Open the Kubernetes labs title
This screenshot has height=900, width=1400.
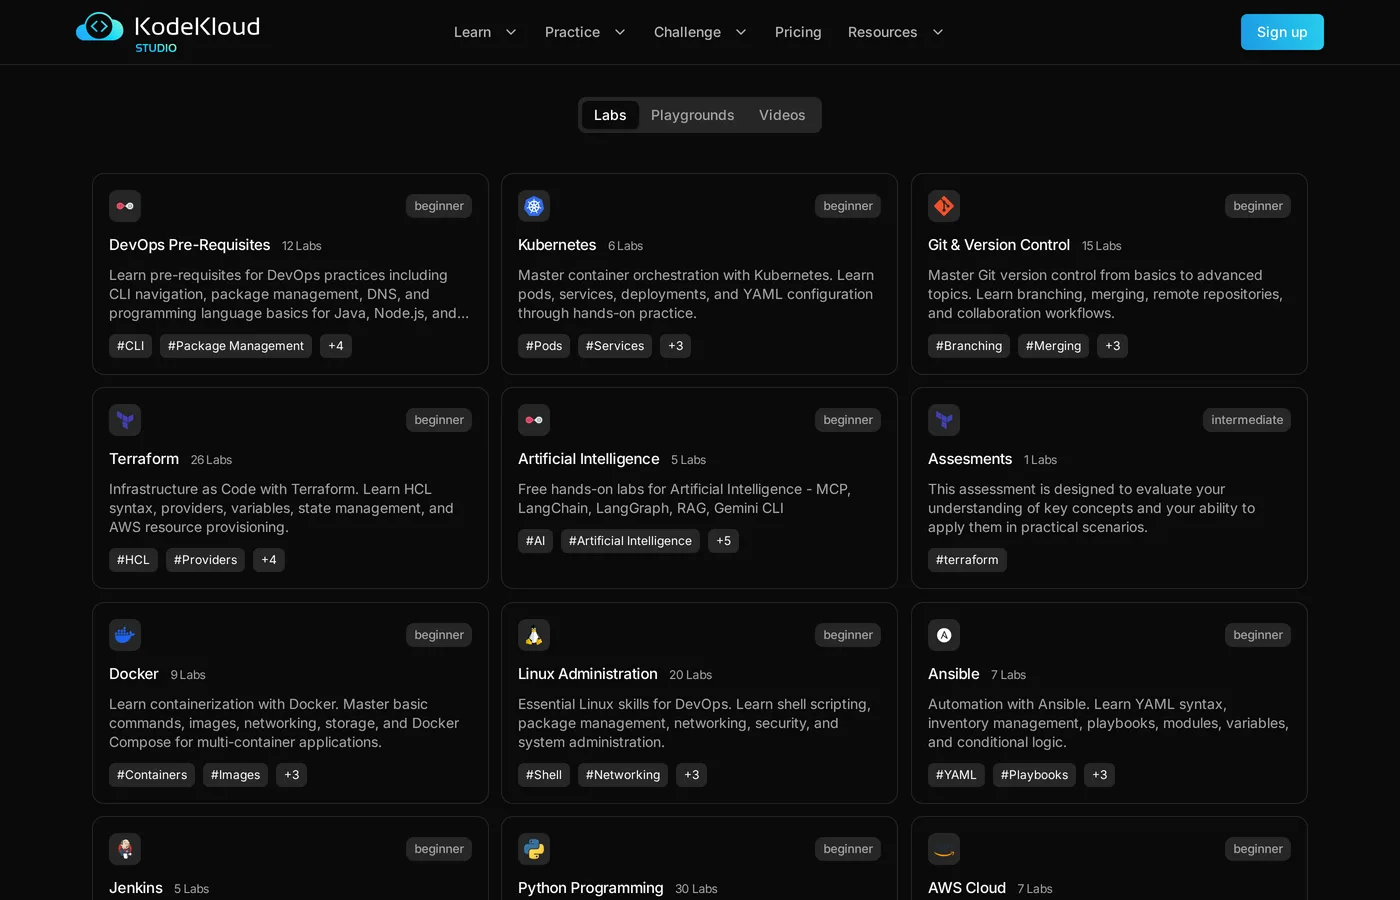[557, 245]
